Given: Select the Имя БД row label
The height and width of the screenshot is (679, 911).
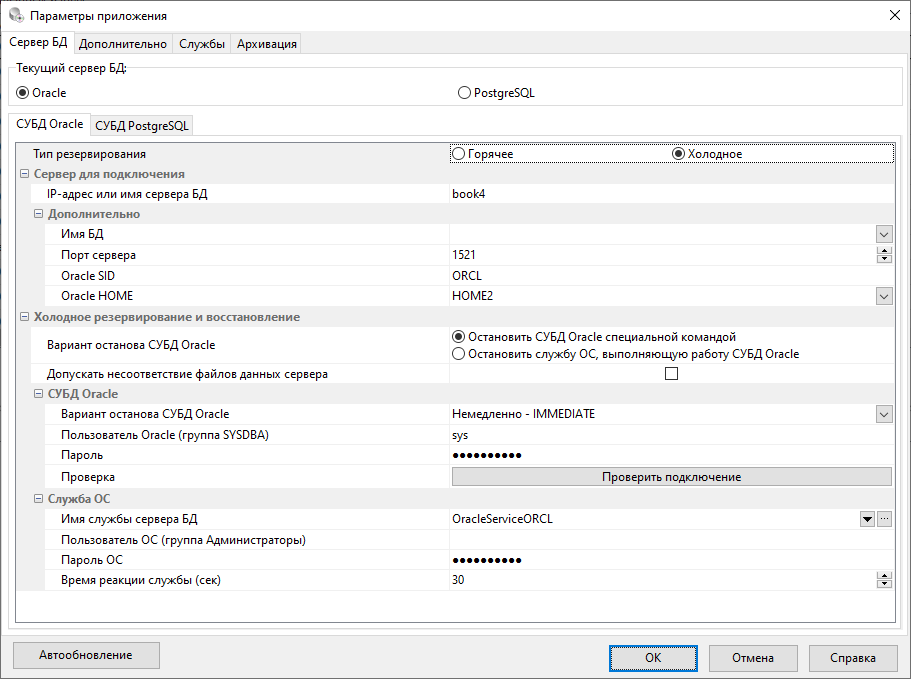Looking at the screenshot, I should pyautogui.click(x=83, y=234).
